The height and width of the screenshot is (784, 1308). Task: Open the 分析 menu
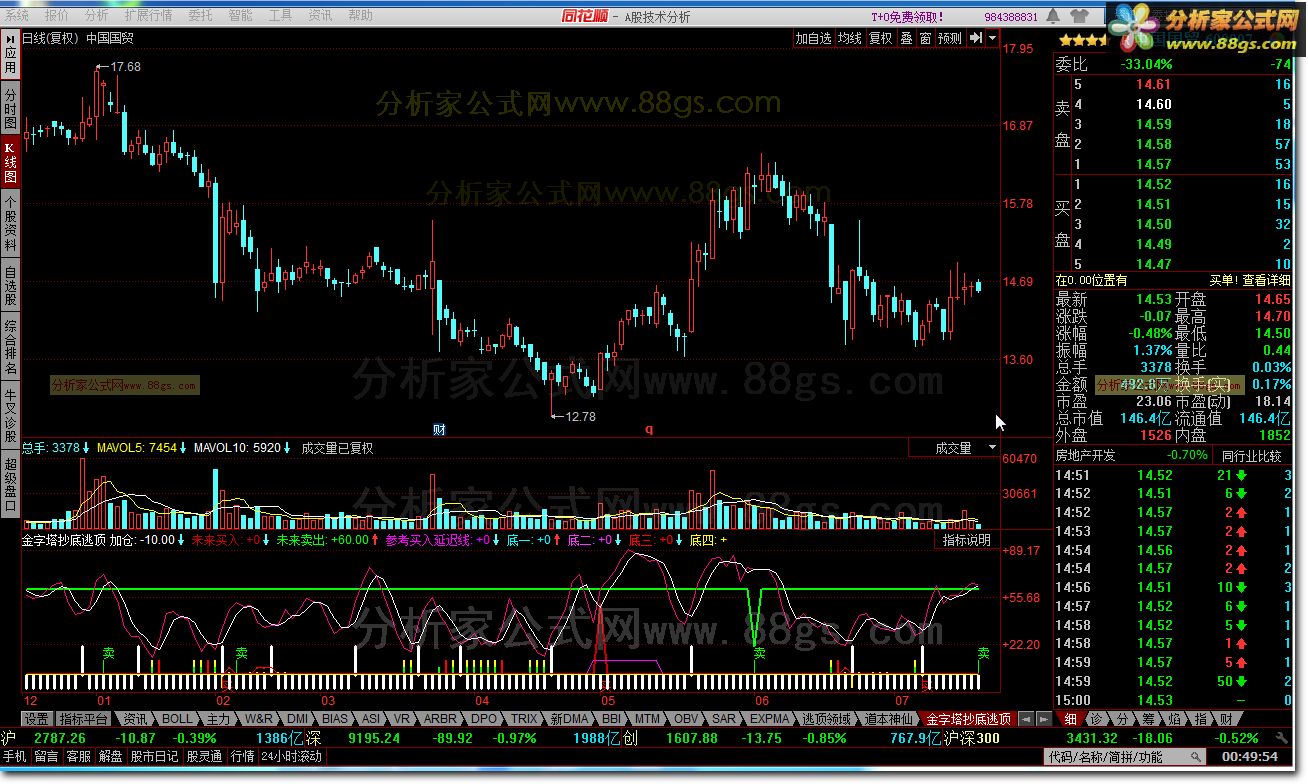coord(96,16)
